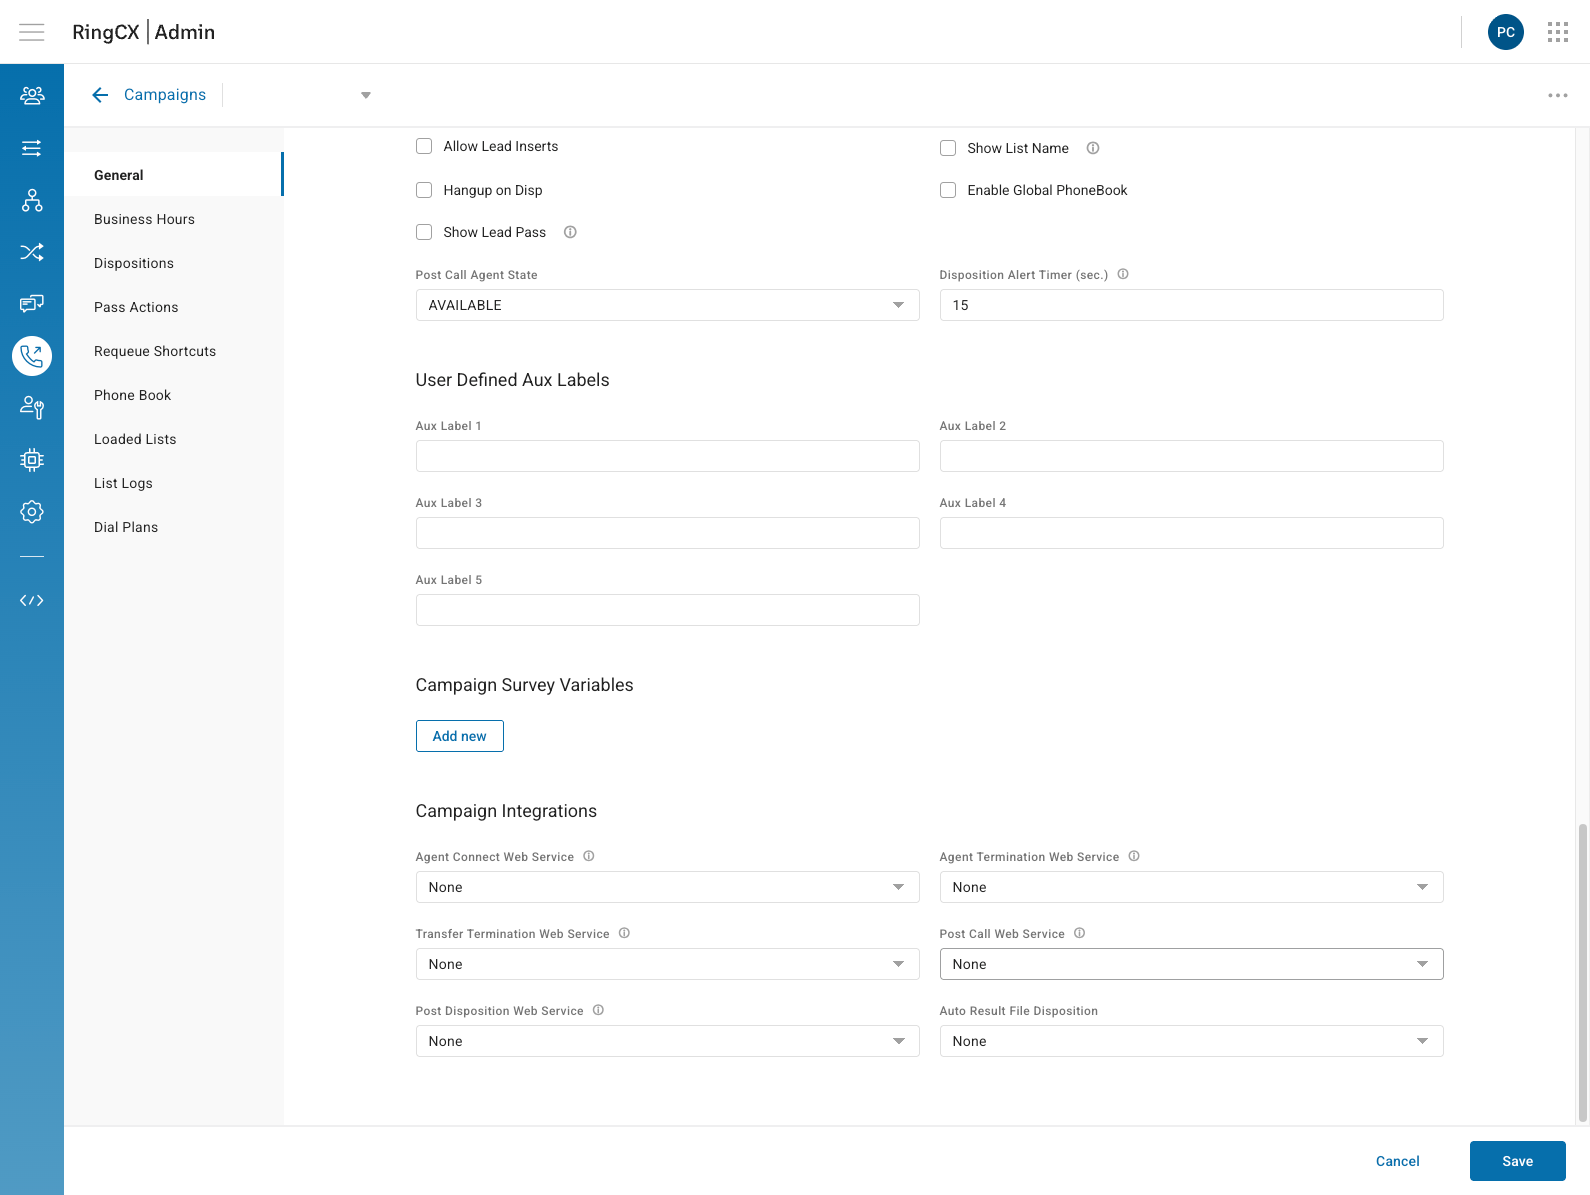Image resolution: width=1590 pixels, height=1195 pixels.
Task: Switch to Business Hours tab
Action: point(174,219)
